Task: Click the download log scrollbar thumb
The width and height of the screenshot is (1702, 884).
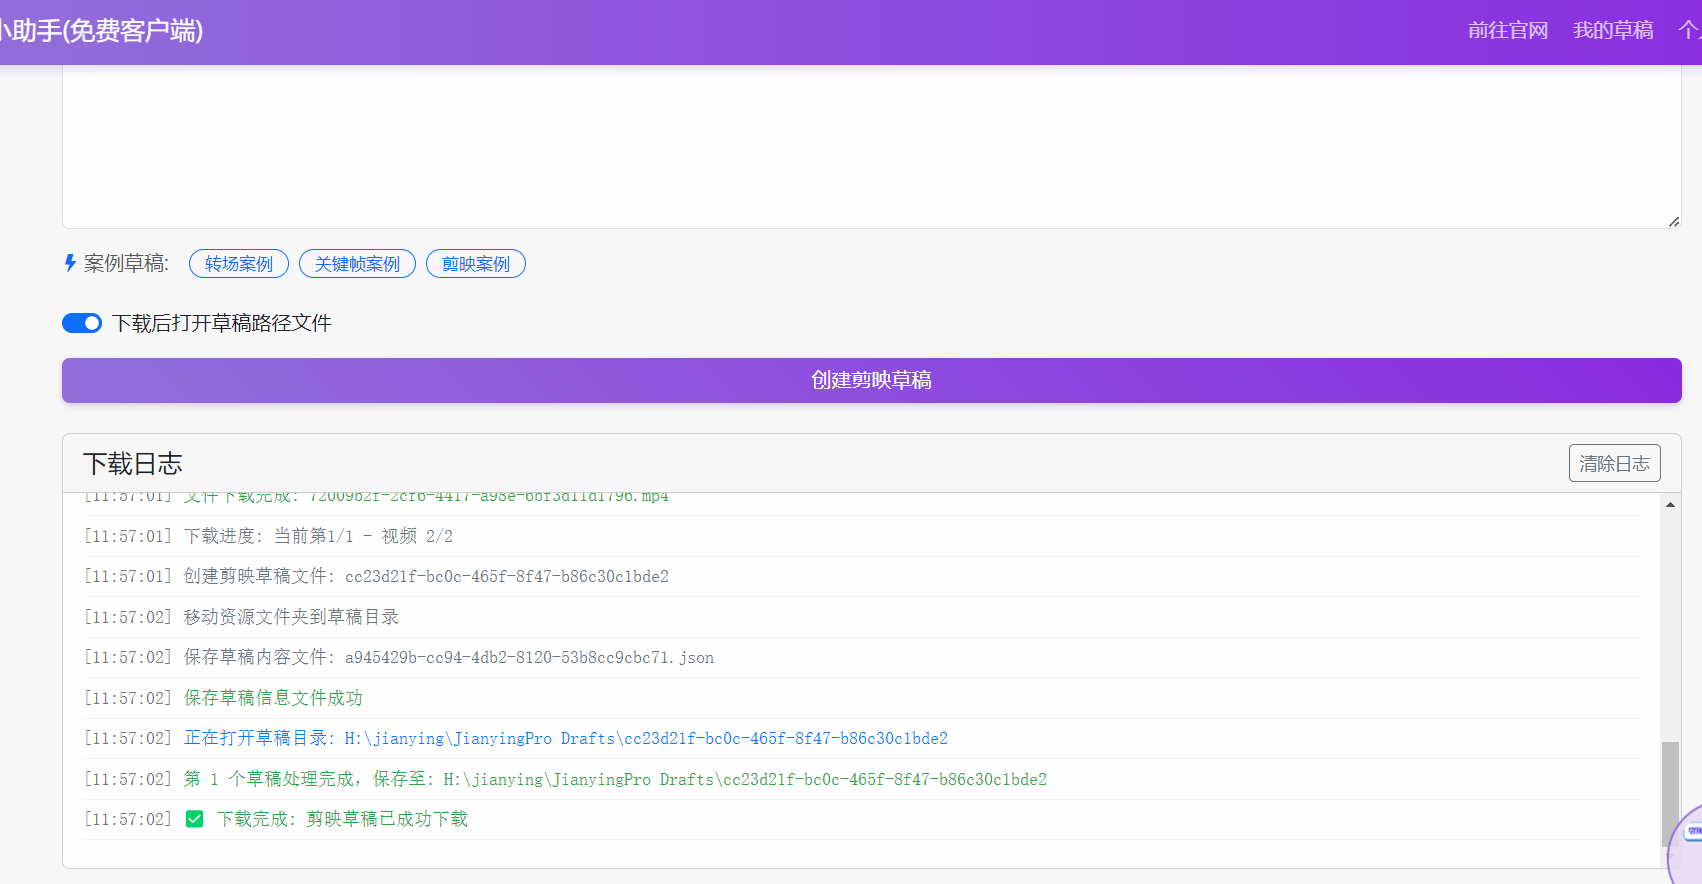Action: coord(1670,790)
